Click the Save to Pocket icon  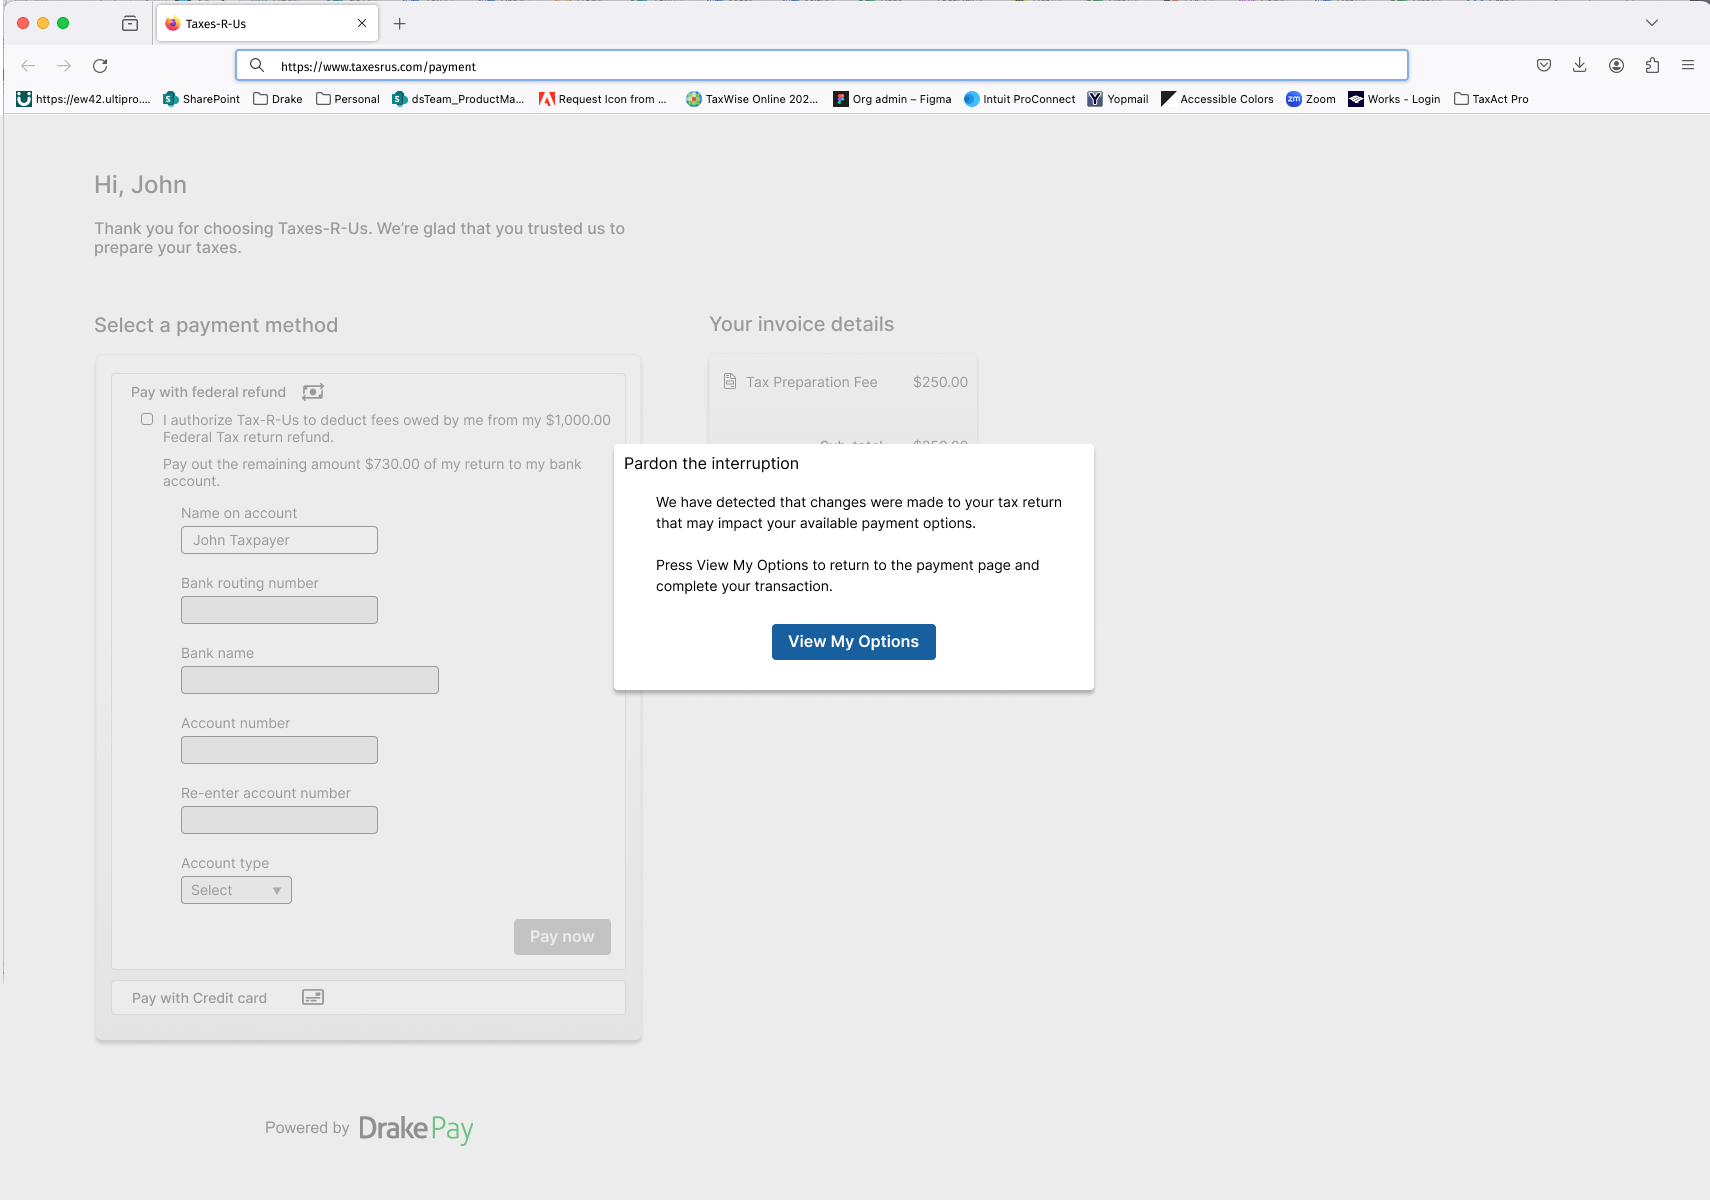click(x=1544, y=66)
